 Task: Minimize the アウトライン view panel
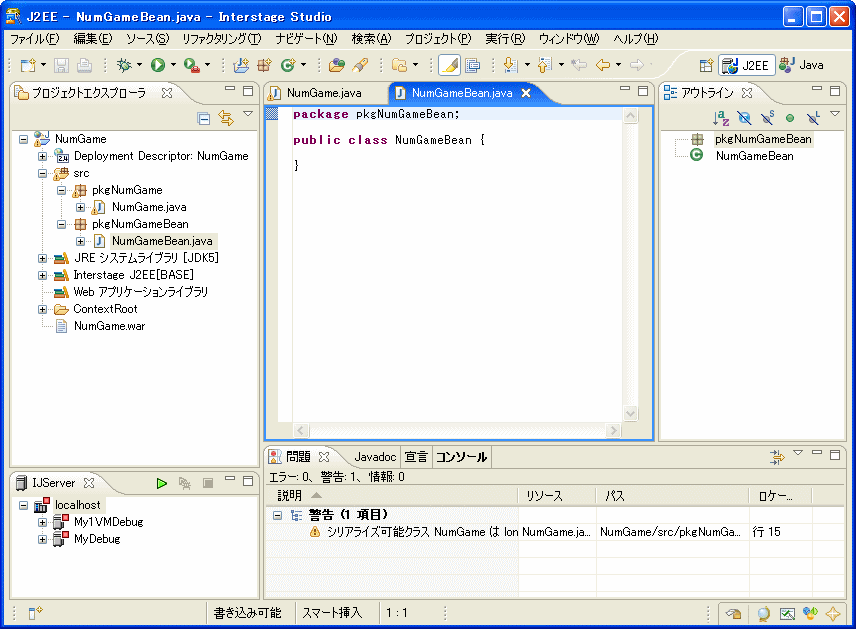[817, 88]
